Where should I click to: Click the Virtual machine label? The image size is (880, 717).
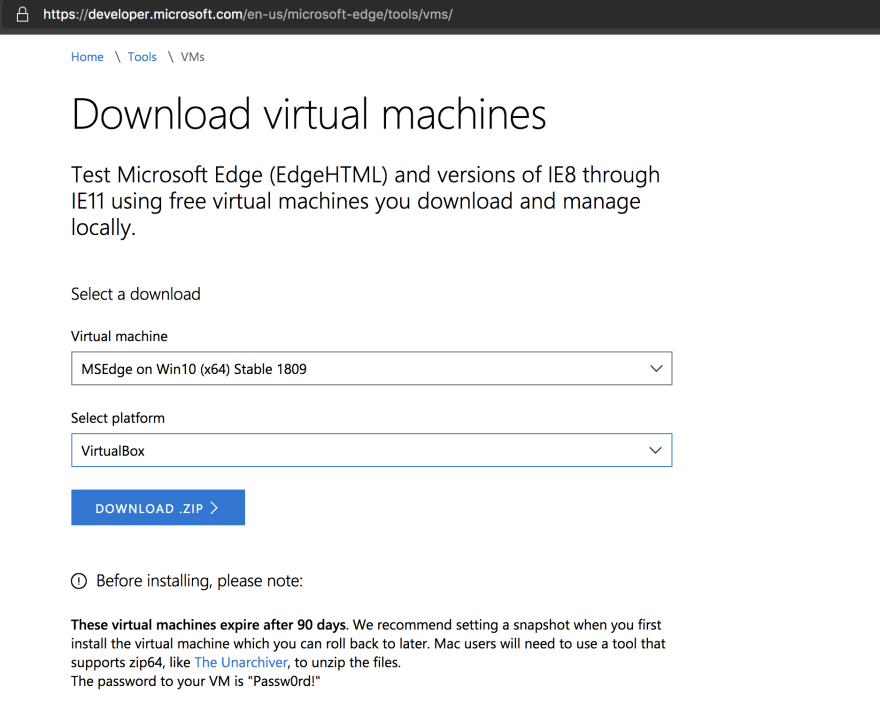pos(119,336)
